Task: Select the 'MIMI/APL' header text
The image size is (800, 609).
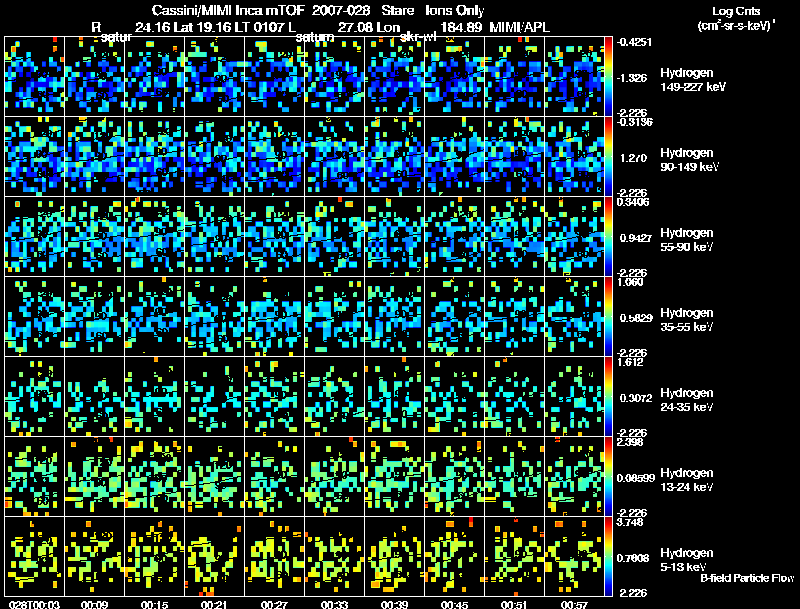Action: tap(519, 27)
